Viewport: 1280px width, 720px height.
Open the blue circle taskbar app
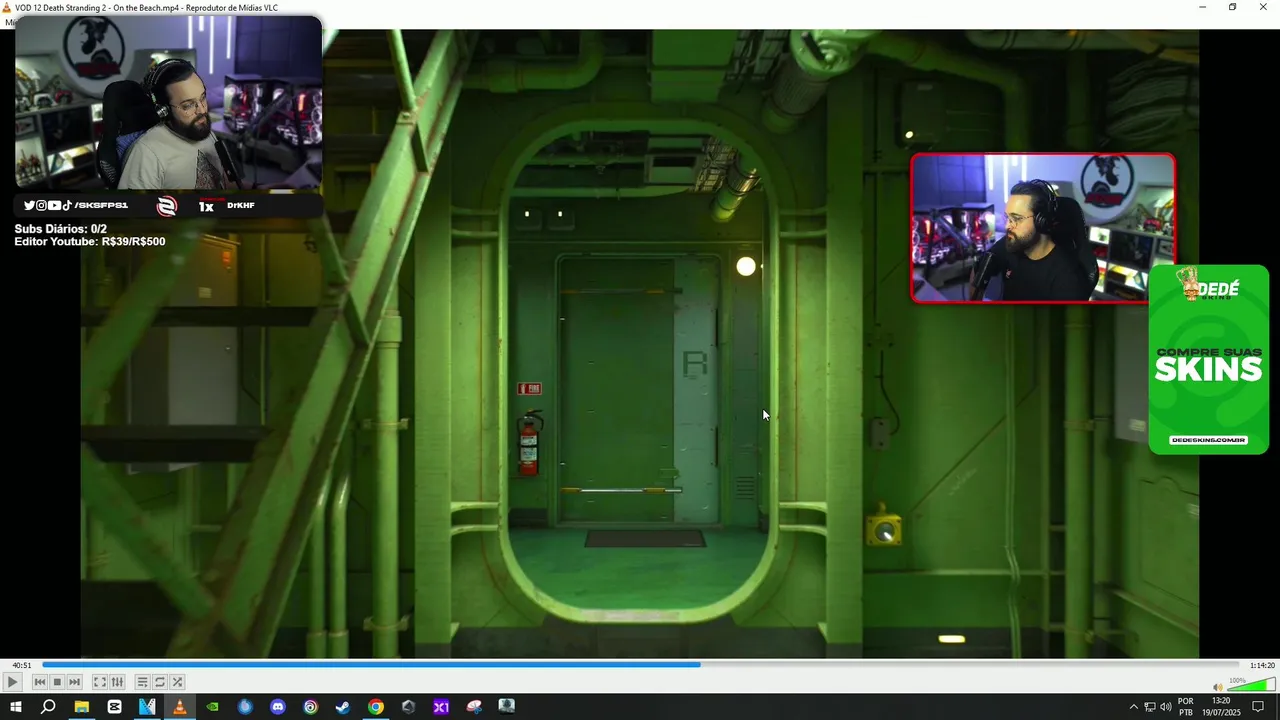tap(245, 707)
